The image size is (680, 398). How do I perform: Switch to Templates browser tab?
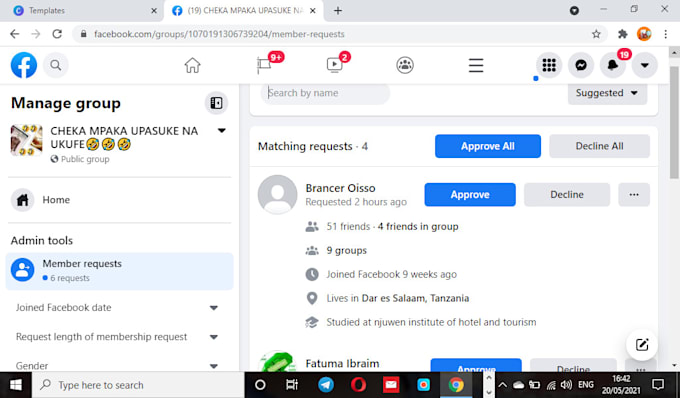82,11
